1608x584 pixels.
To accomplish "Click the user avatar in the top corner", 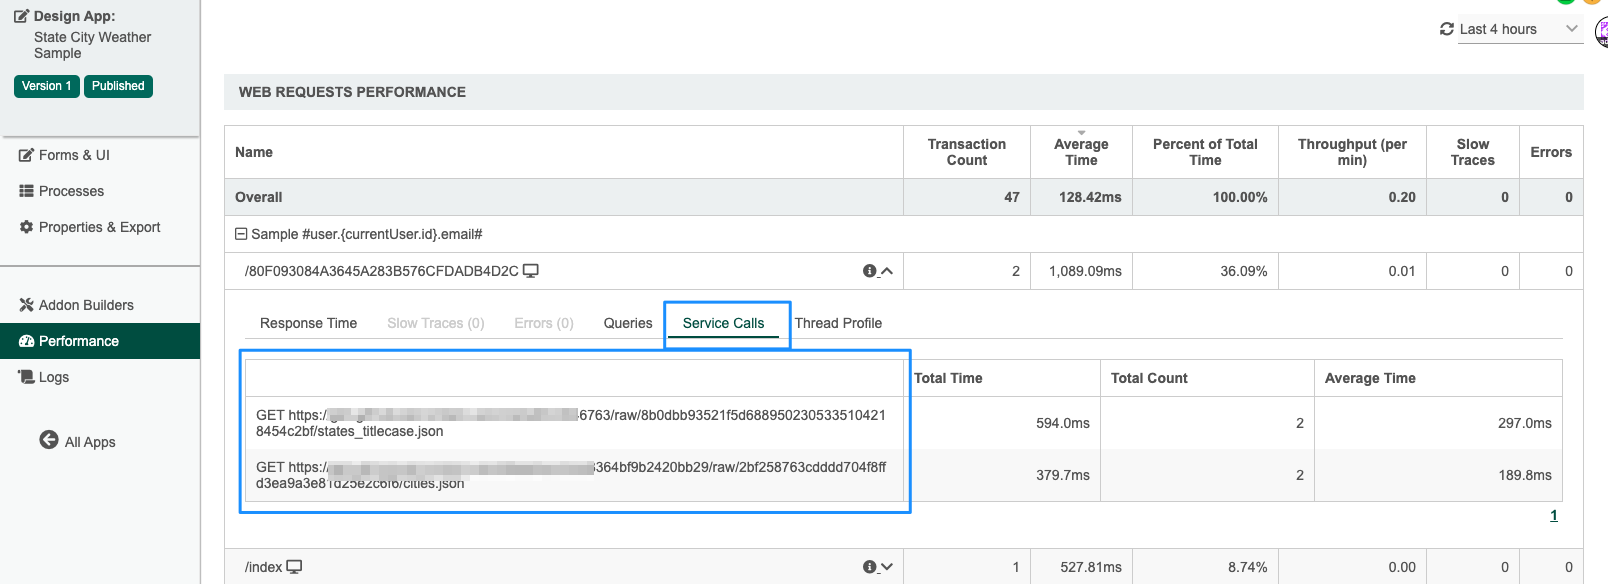I will click(1600, 31).
